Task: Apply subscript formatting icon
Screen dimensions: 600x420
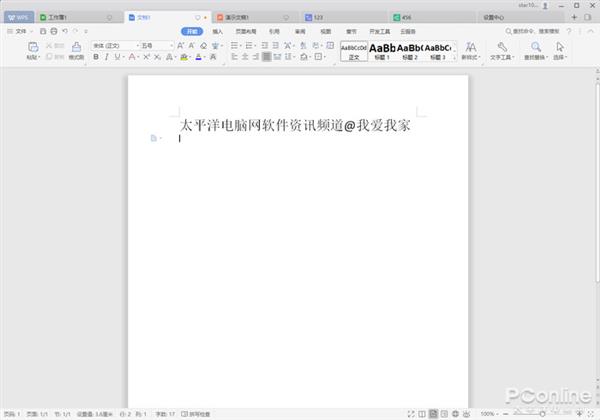Action: click(157, 57)
